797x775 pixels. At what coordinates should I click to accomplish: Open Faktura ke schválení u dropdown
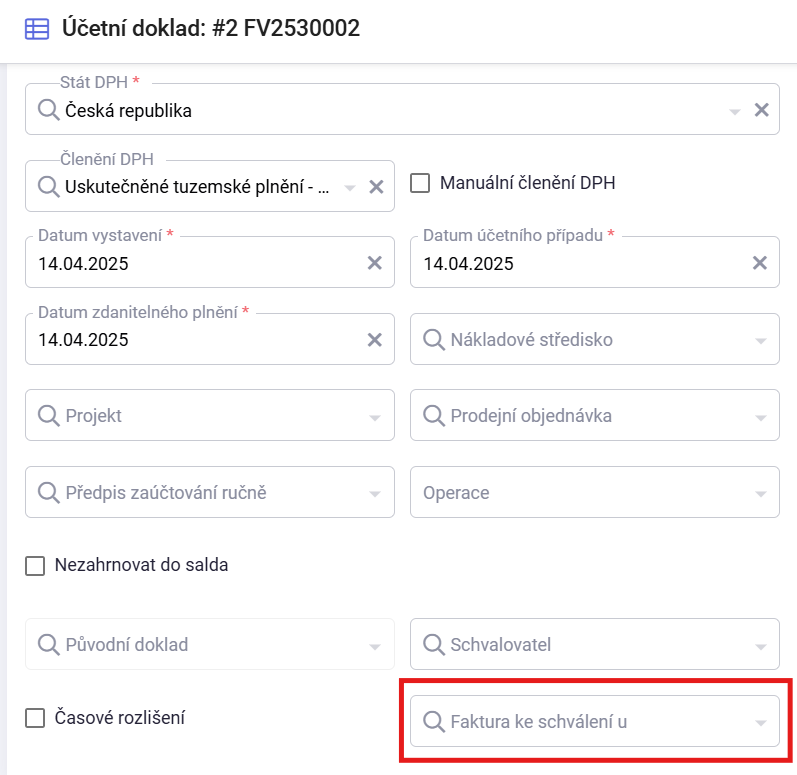click(595, 721)
